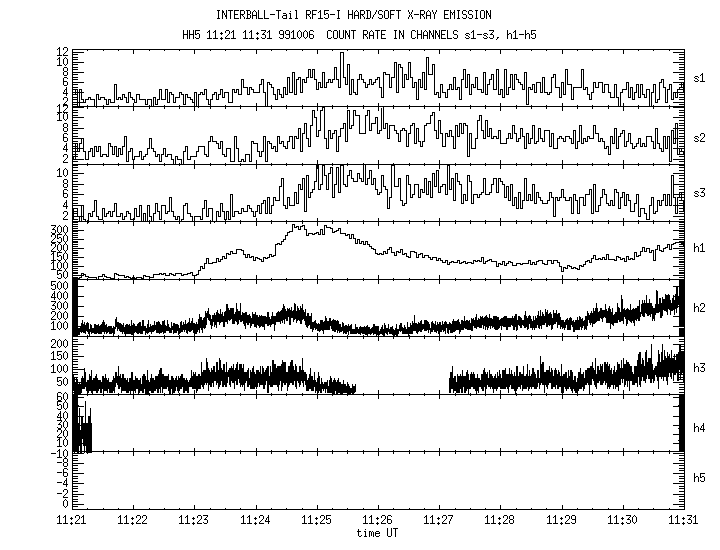Click the 11:24 time axis tick label
This screenshot has height=550, width=720.
[255, 520]
